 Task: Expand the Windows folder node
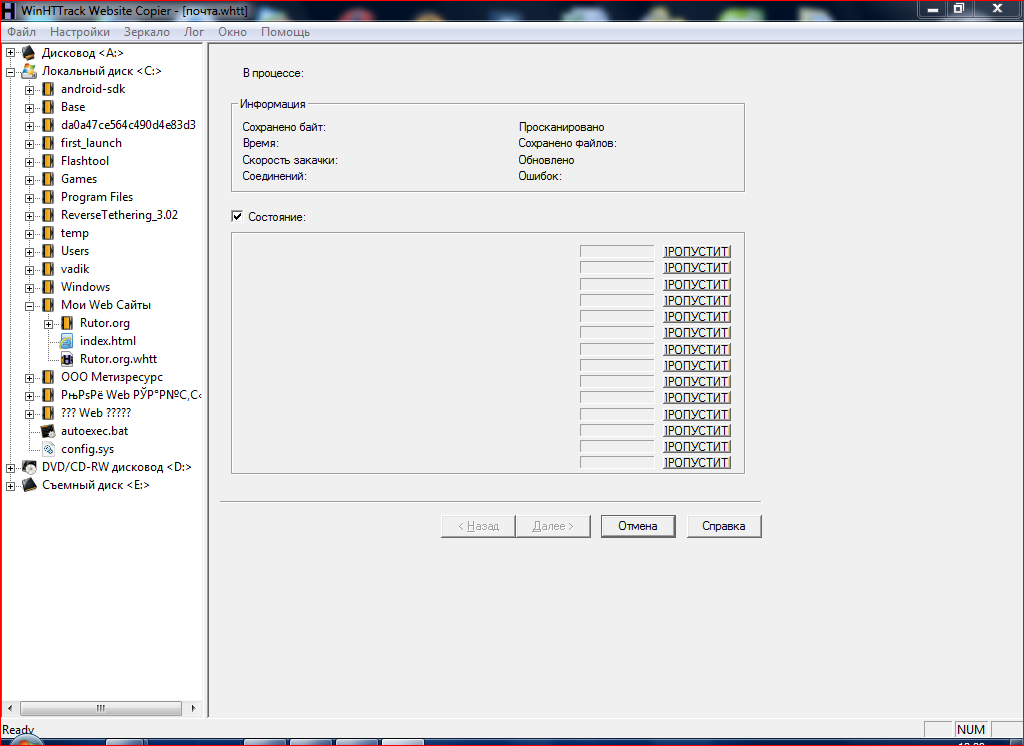(x=30, y=287)
